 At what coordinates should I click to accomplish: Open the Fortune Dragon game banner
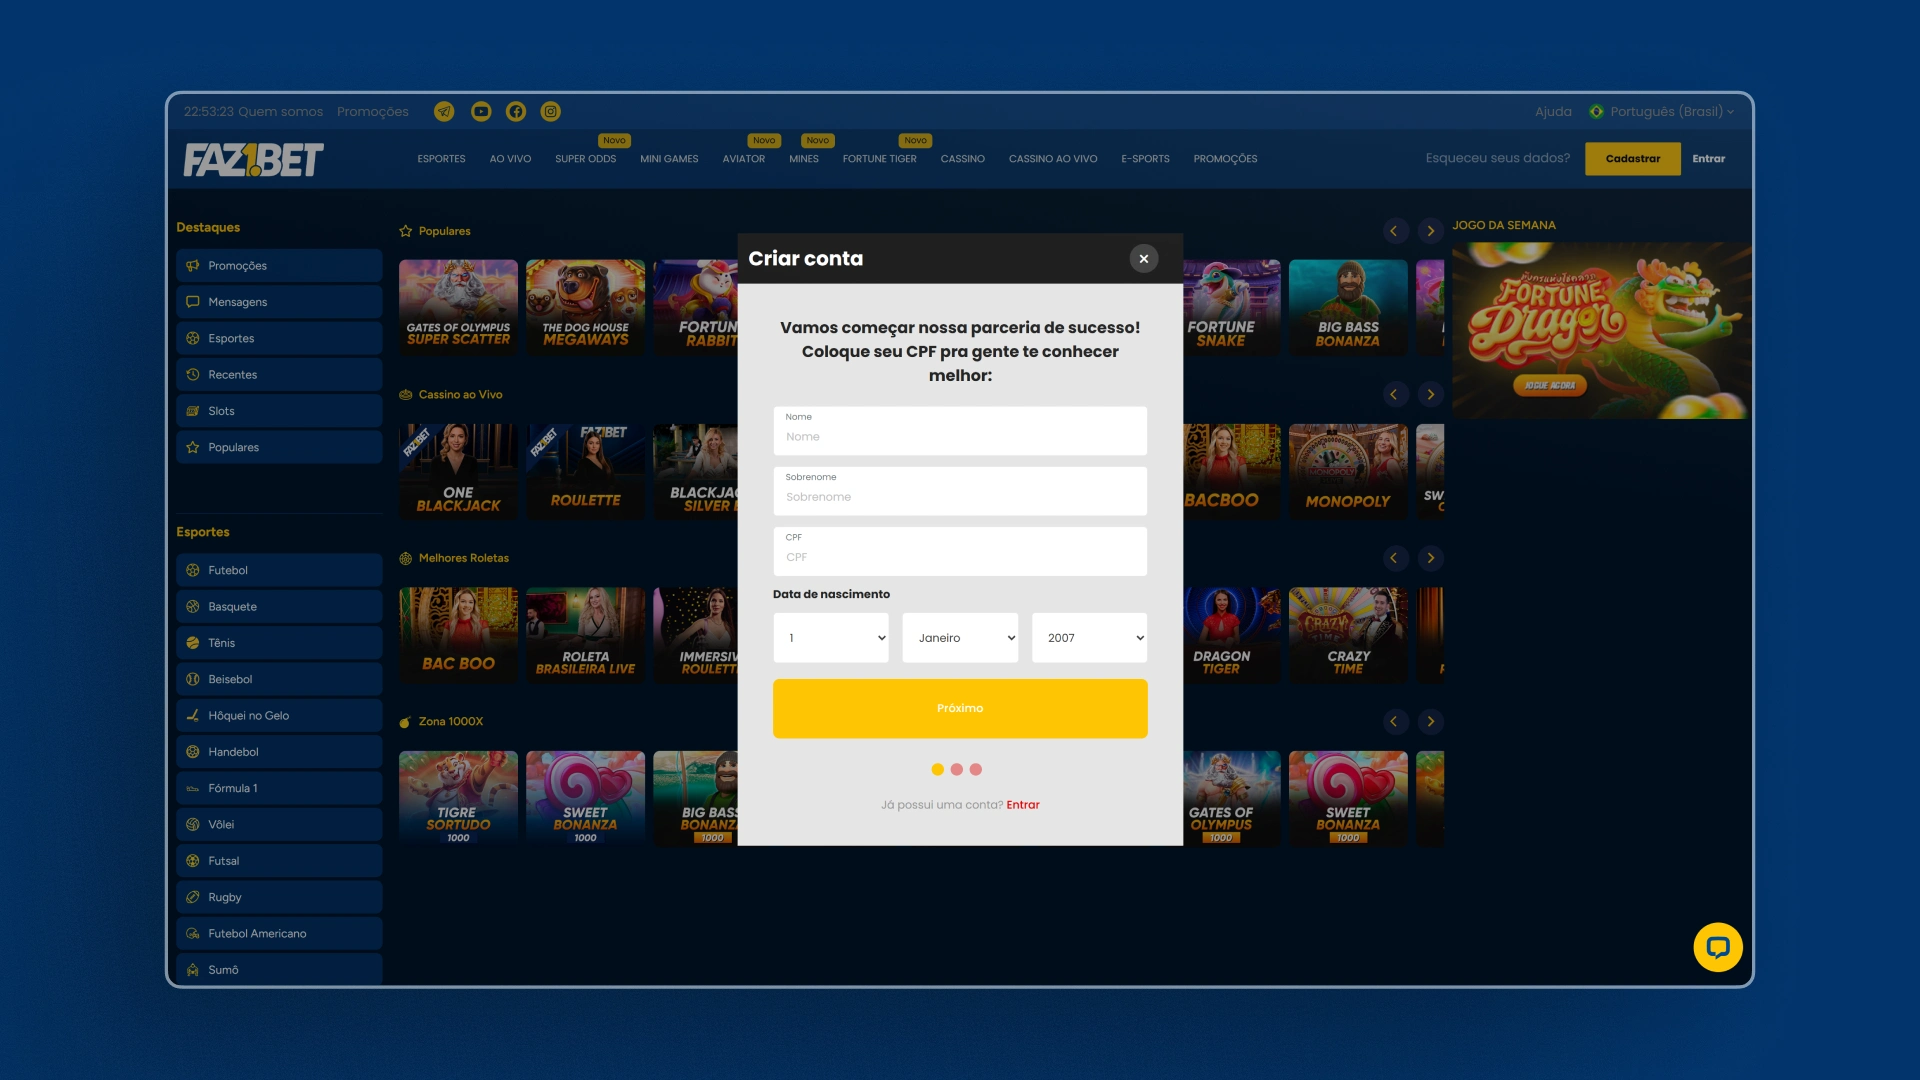click(1600, 330)
